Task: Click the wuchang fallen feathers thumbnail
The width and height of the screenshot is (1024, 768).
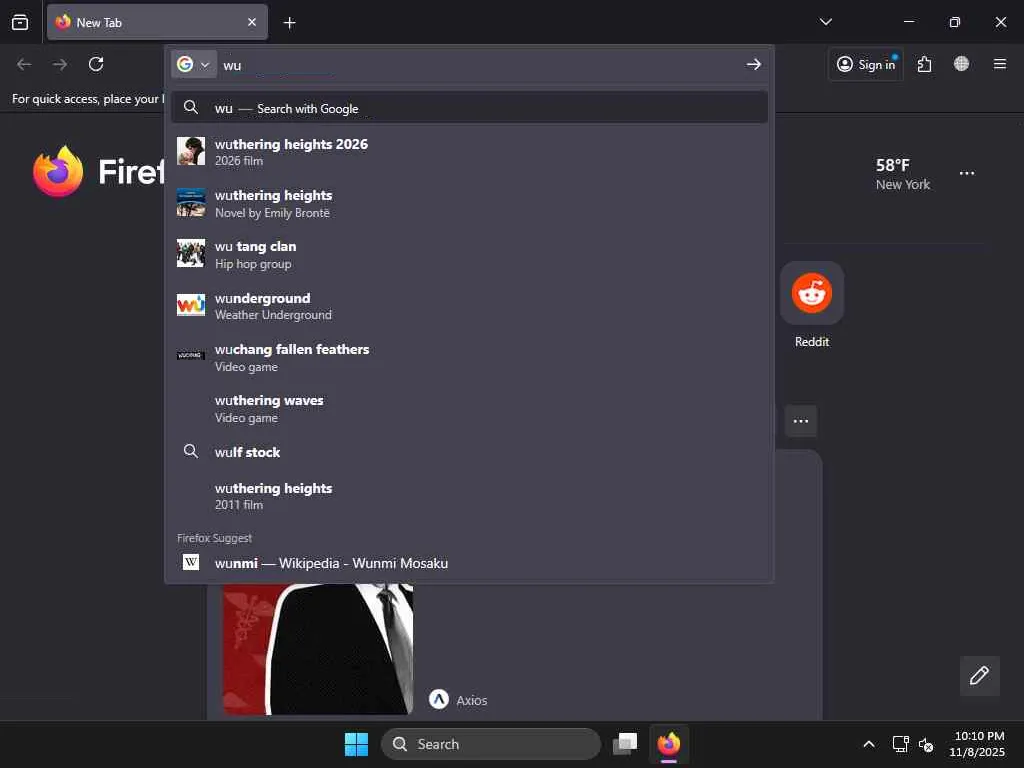Action: 191,356
